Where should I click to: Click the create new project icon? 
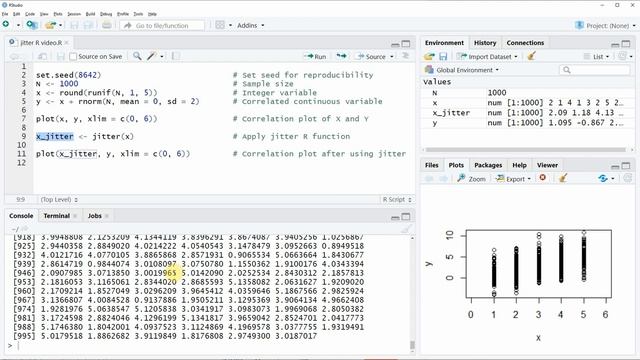[32, 25]
